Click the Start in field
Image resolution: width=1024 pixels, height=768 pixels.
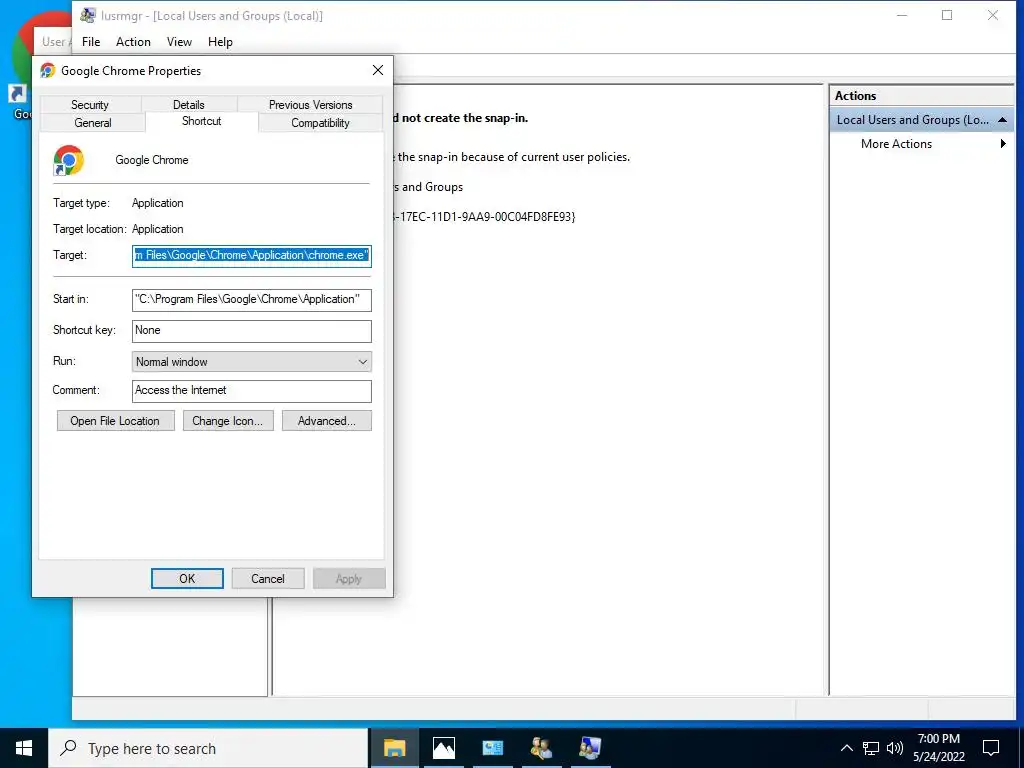(x=251, y=300)
